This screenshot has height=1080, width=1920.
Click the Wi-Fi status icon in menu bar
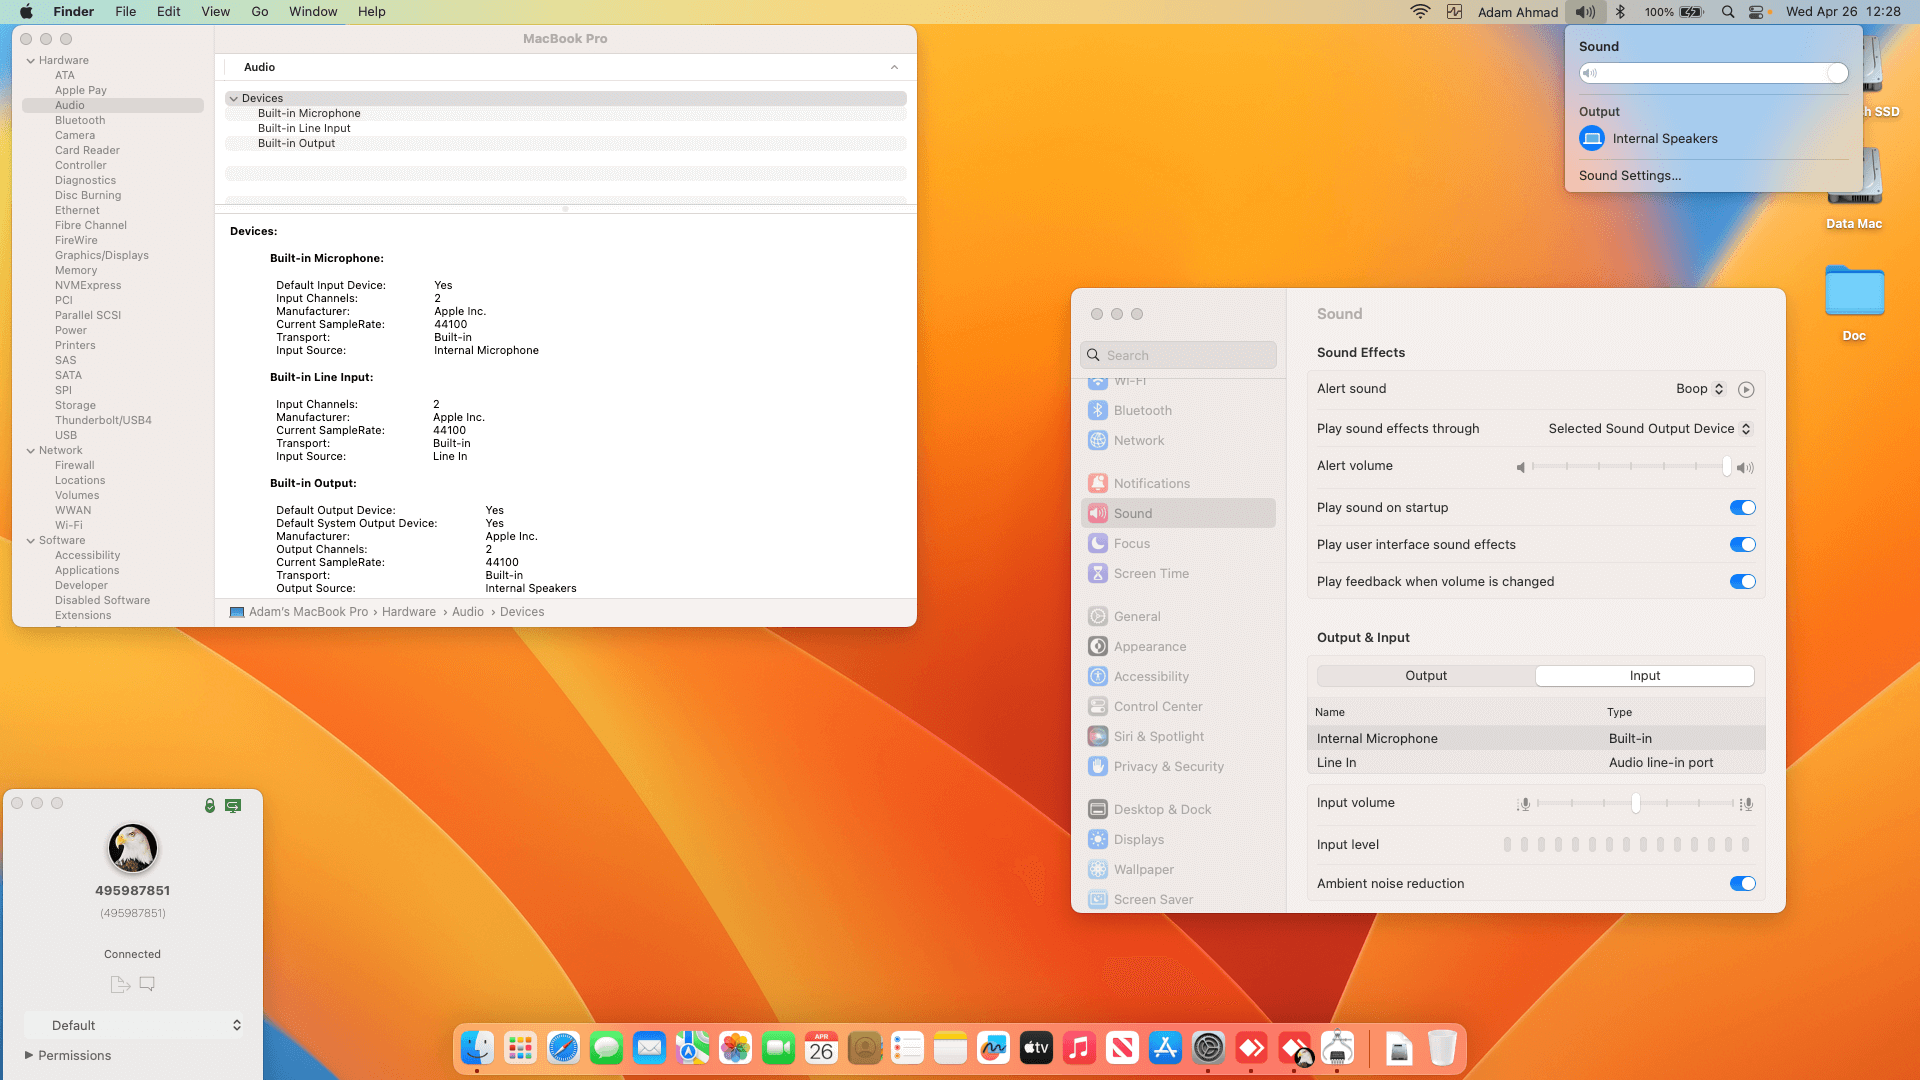1420,12
